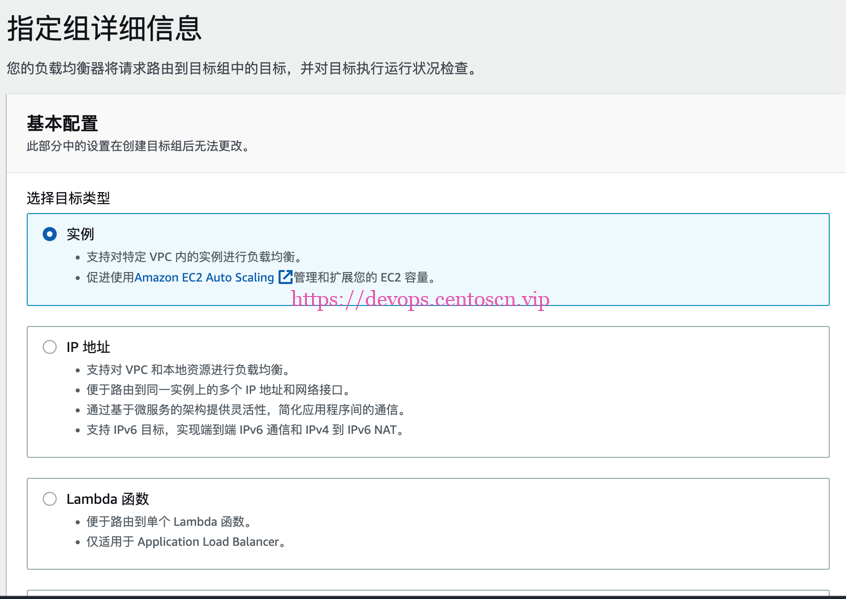Click bullet about 基于微服务的架构 flexibility

click(246, 410)
